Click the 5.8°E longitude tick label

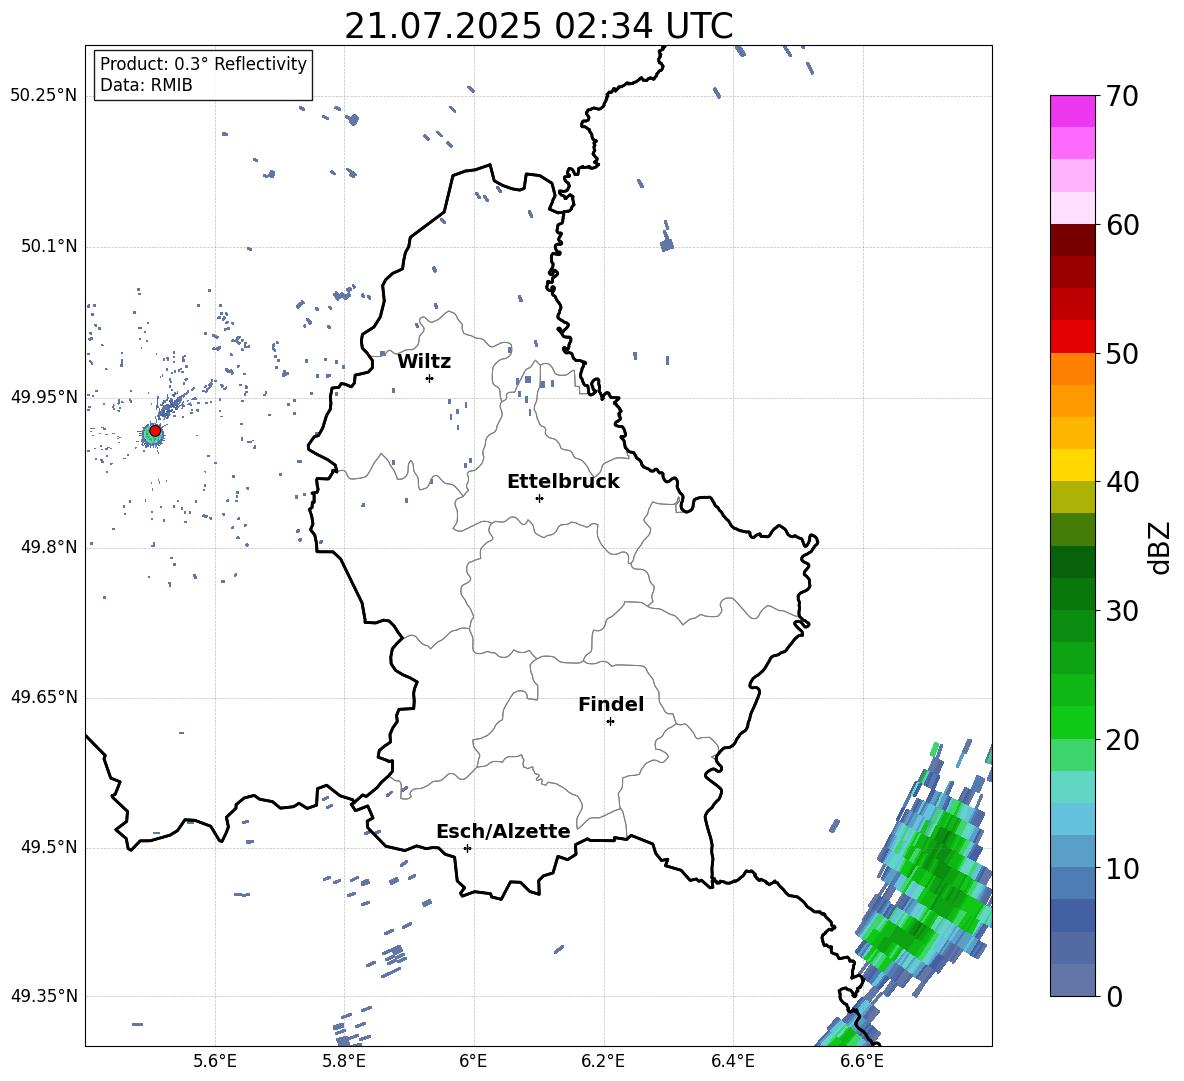pos(344,1061)
